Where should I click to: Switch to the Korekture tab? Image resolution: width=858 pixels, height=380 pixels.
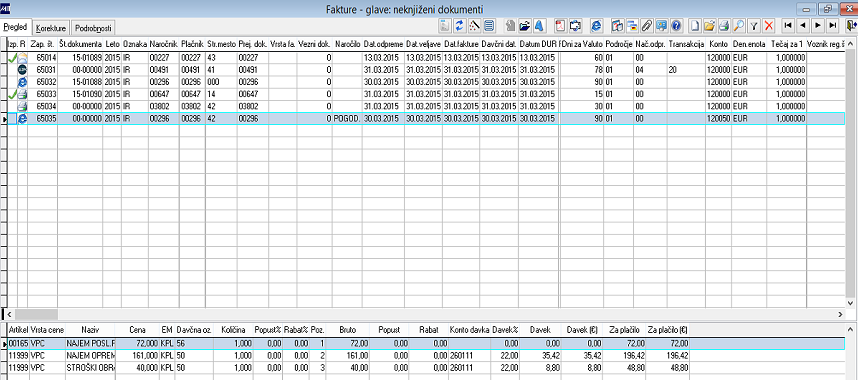[51, 28]
